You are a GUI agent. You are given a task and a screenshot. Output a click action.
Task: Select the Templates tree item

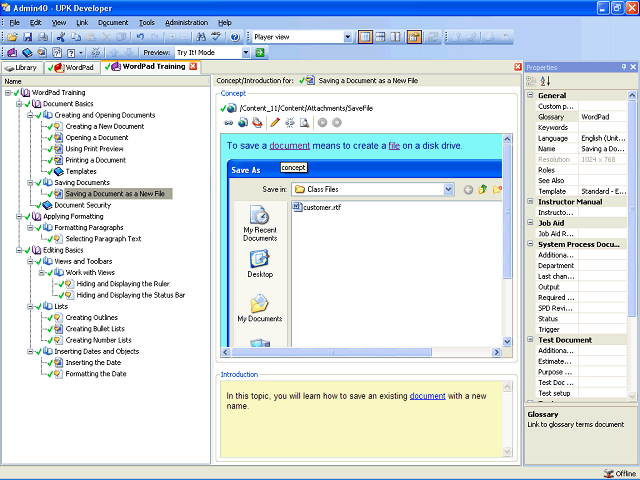coord(81,171)
